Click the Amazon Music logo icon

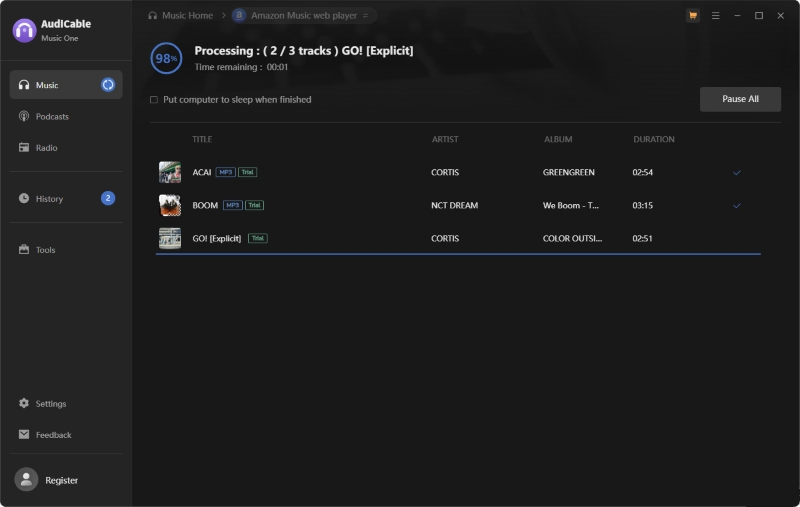pos(239,15)
